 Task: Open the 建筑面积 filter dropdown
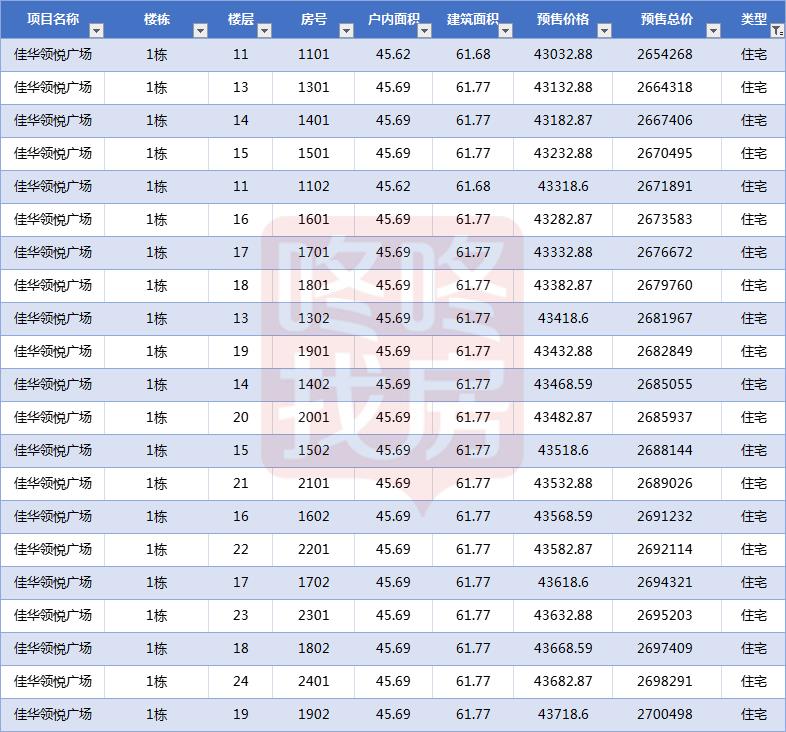(504, 31)
